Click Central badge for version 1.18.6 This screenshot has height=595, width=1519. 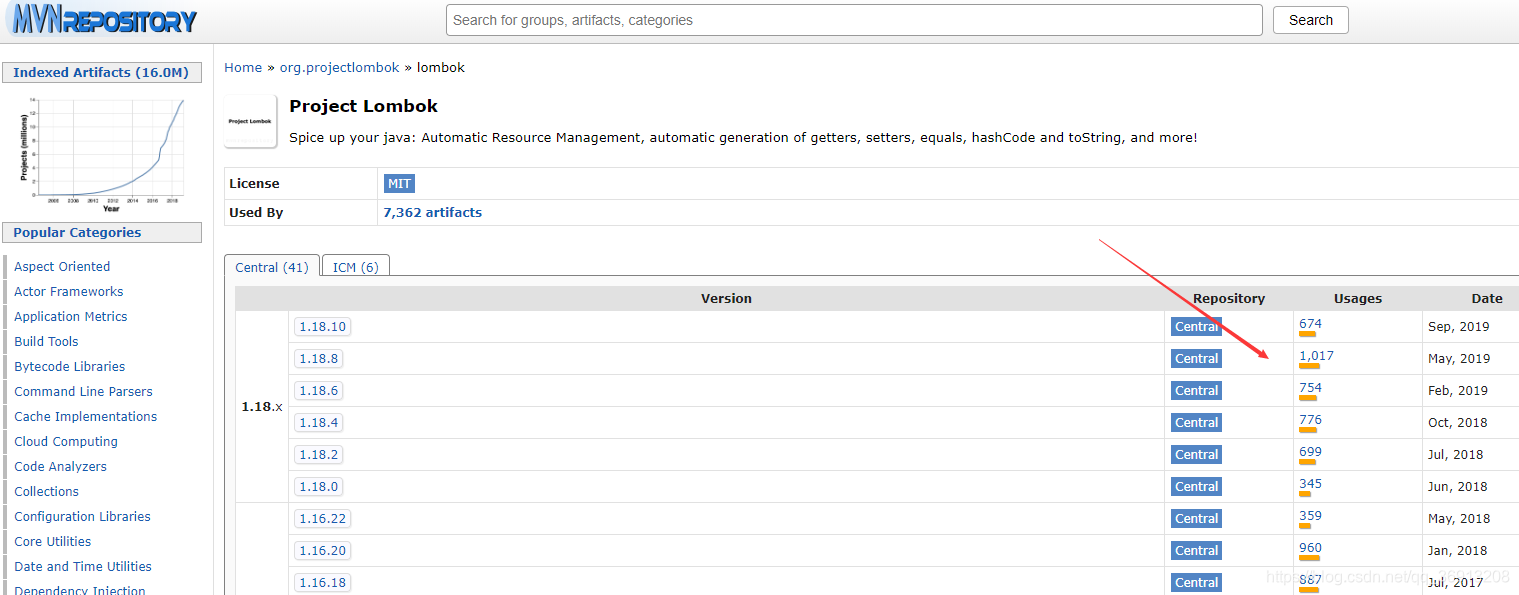1196,390
